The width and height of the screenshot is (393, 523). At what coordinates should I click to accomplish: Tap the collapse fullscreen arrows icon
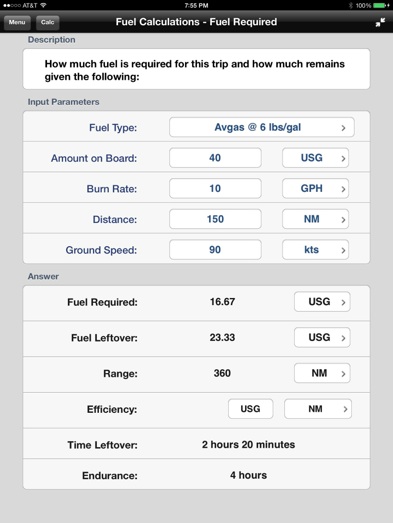[380, 22]
